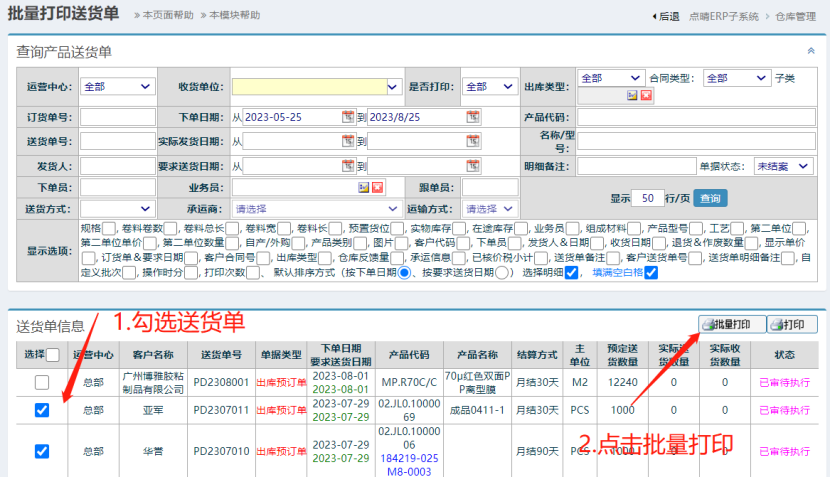
Task: Select 按要求送货日期 sort radio button
Action: click(x=503, y=273)
